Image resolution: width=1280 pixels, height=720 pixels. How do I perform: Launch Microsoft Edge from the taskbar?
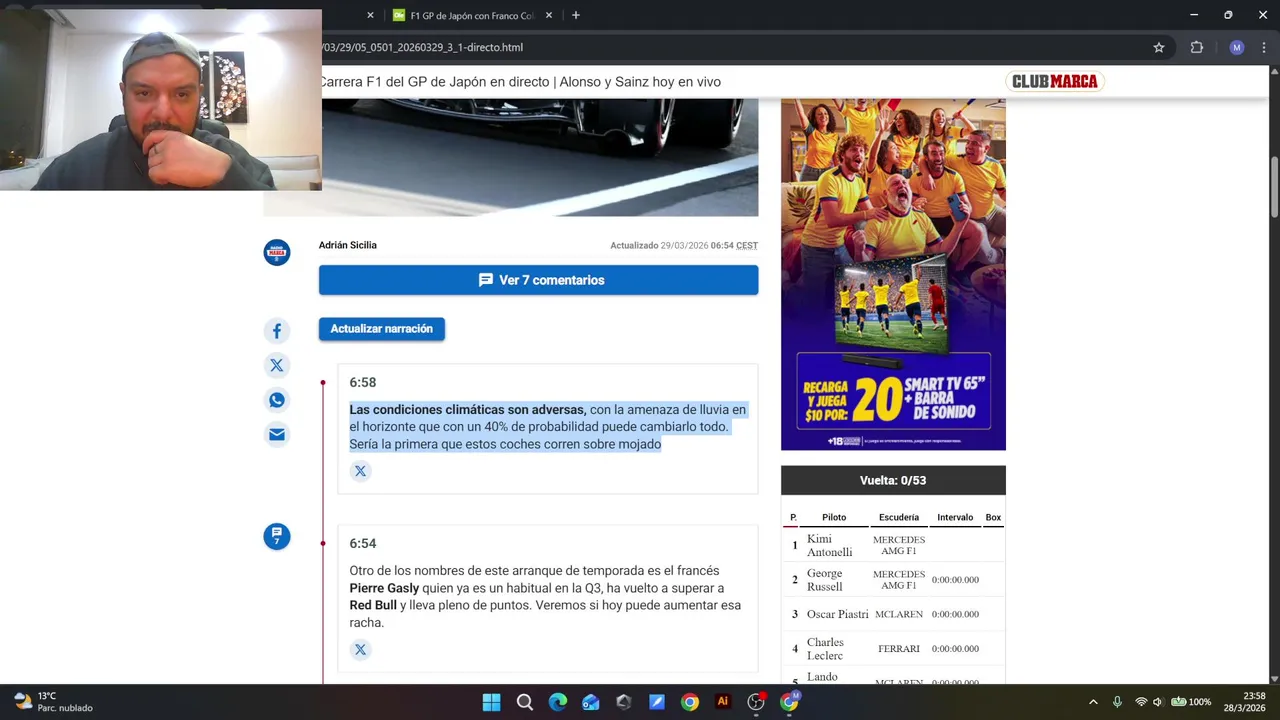tap(558, 702)
